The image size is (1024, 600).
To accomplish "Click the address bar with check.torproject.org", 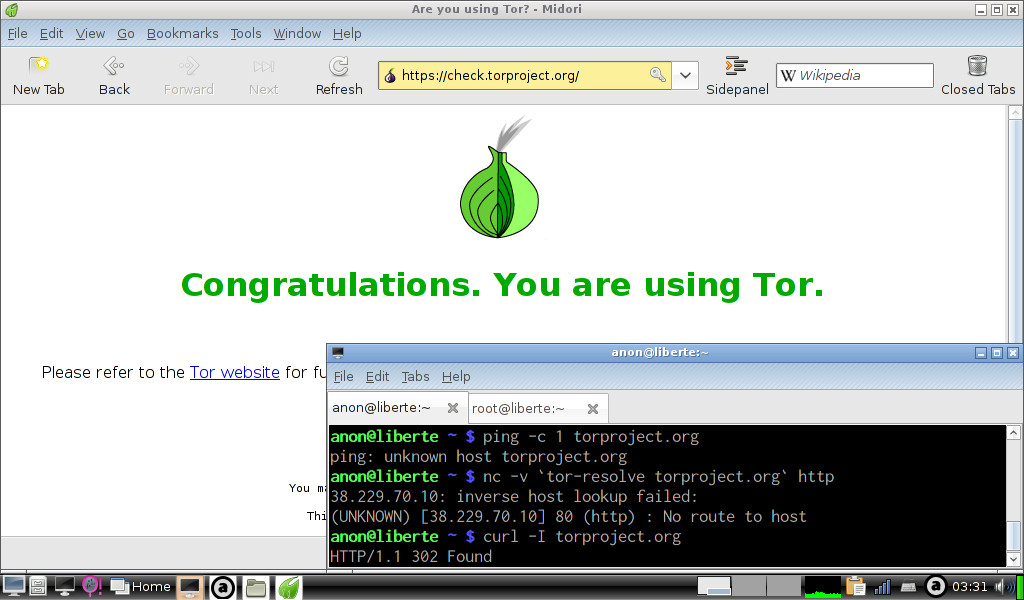I will 524,76.
